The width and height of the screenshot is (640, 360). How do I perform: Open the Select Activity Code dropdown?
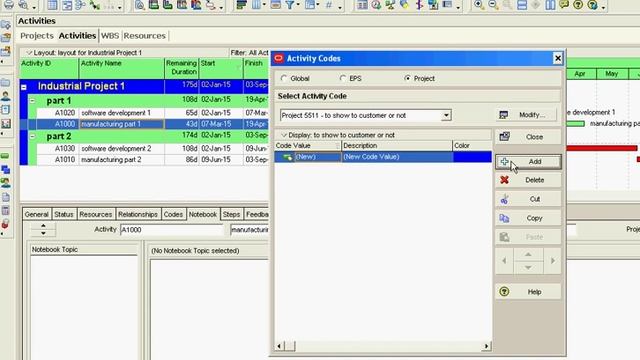pyautogui.click(x=446, y=115)
